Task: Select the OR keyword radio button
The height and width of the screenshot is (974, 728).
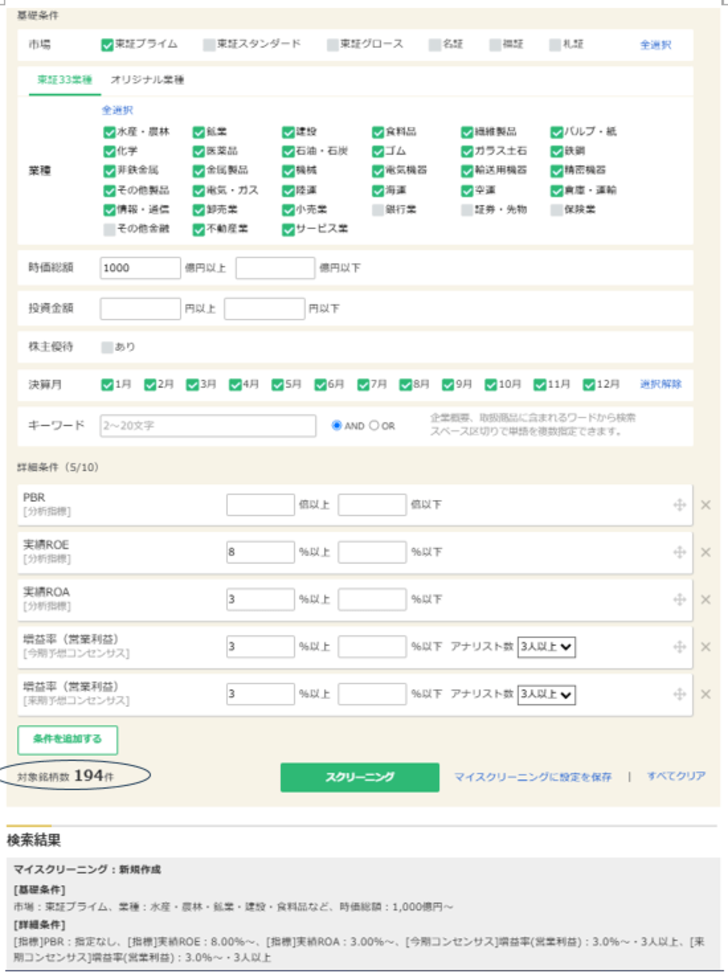Action: pyautogui.click(x=375, y=426)
